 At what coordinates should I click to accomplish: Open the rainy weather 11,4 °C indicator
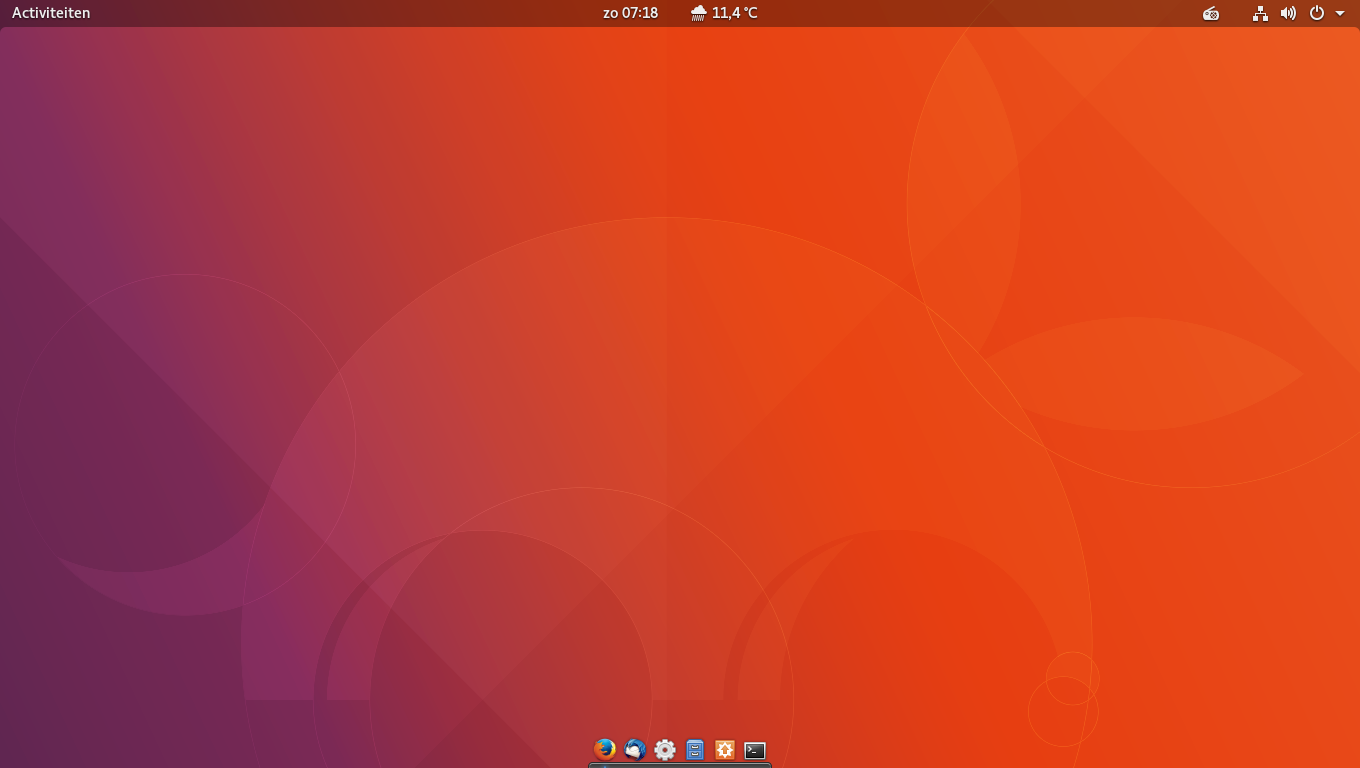click(x=724, y=13)
